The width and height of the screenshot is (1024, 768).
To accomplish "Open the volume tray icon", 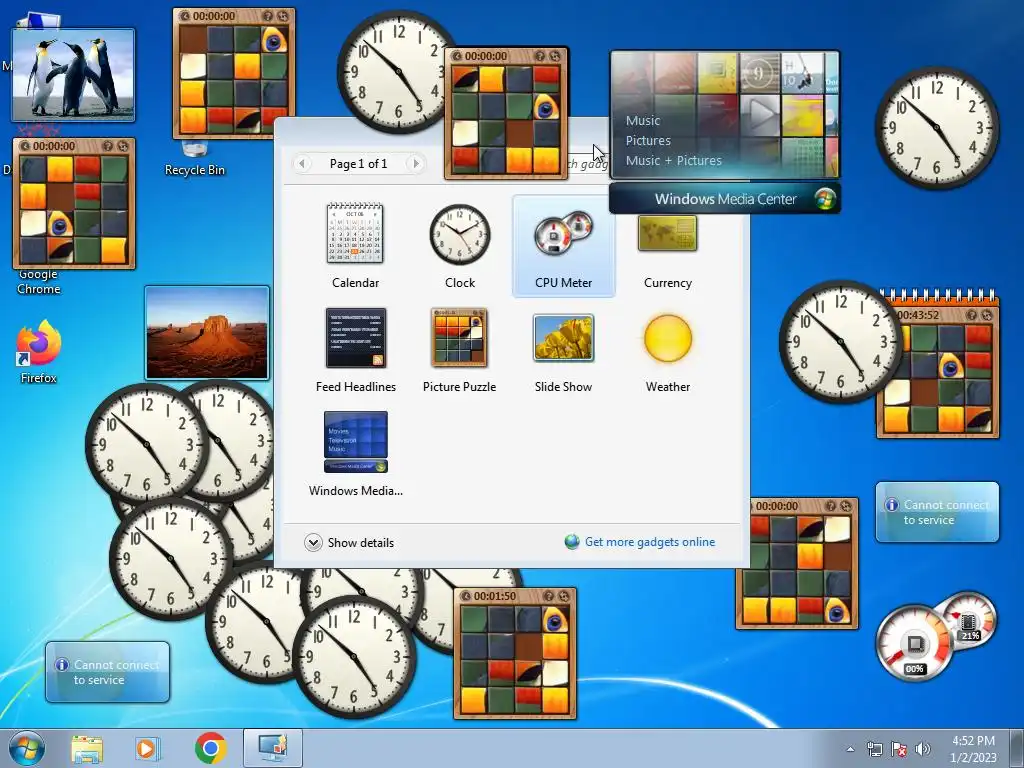I will point(922,750).
